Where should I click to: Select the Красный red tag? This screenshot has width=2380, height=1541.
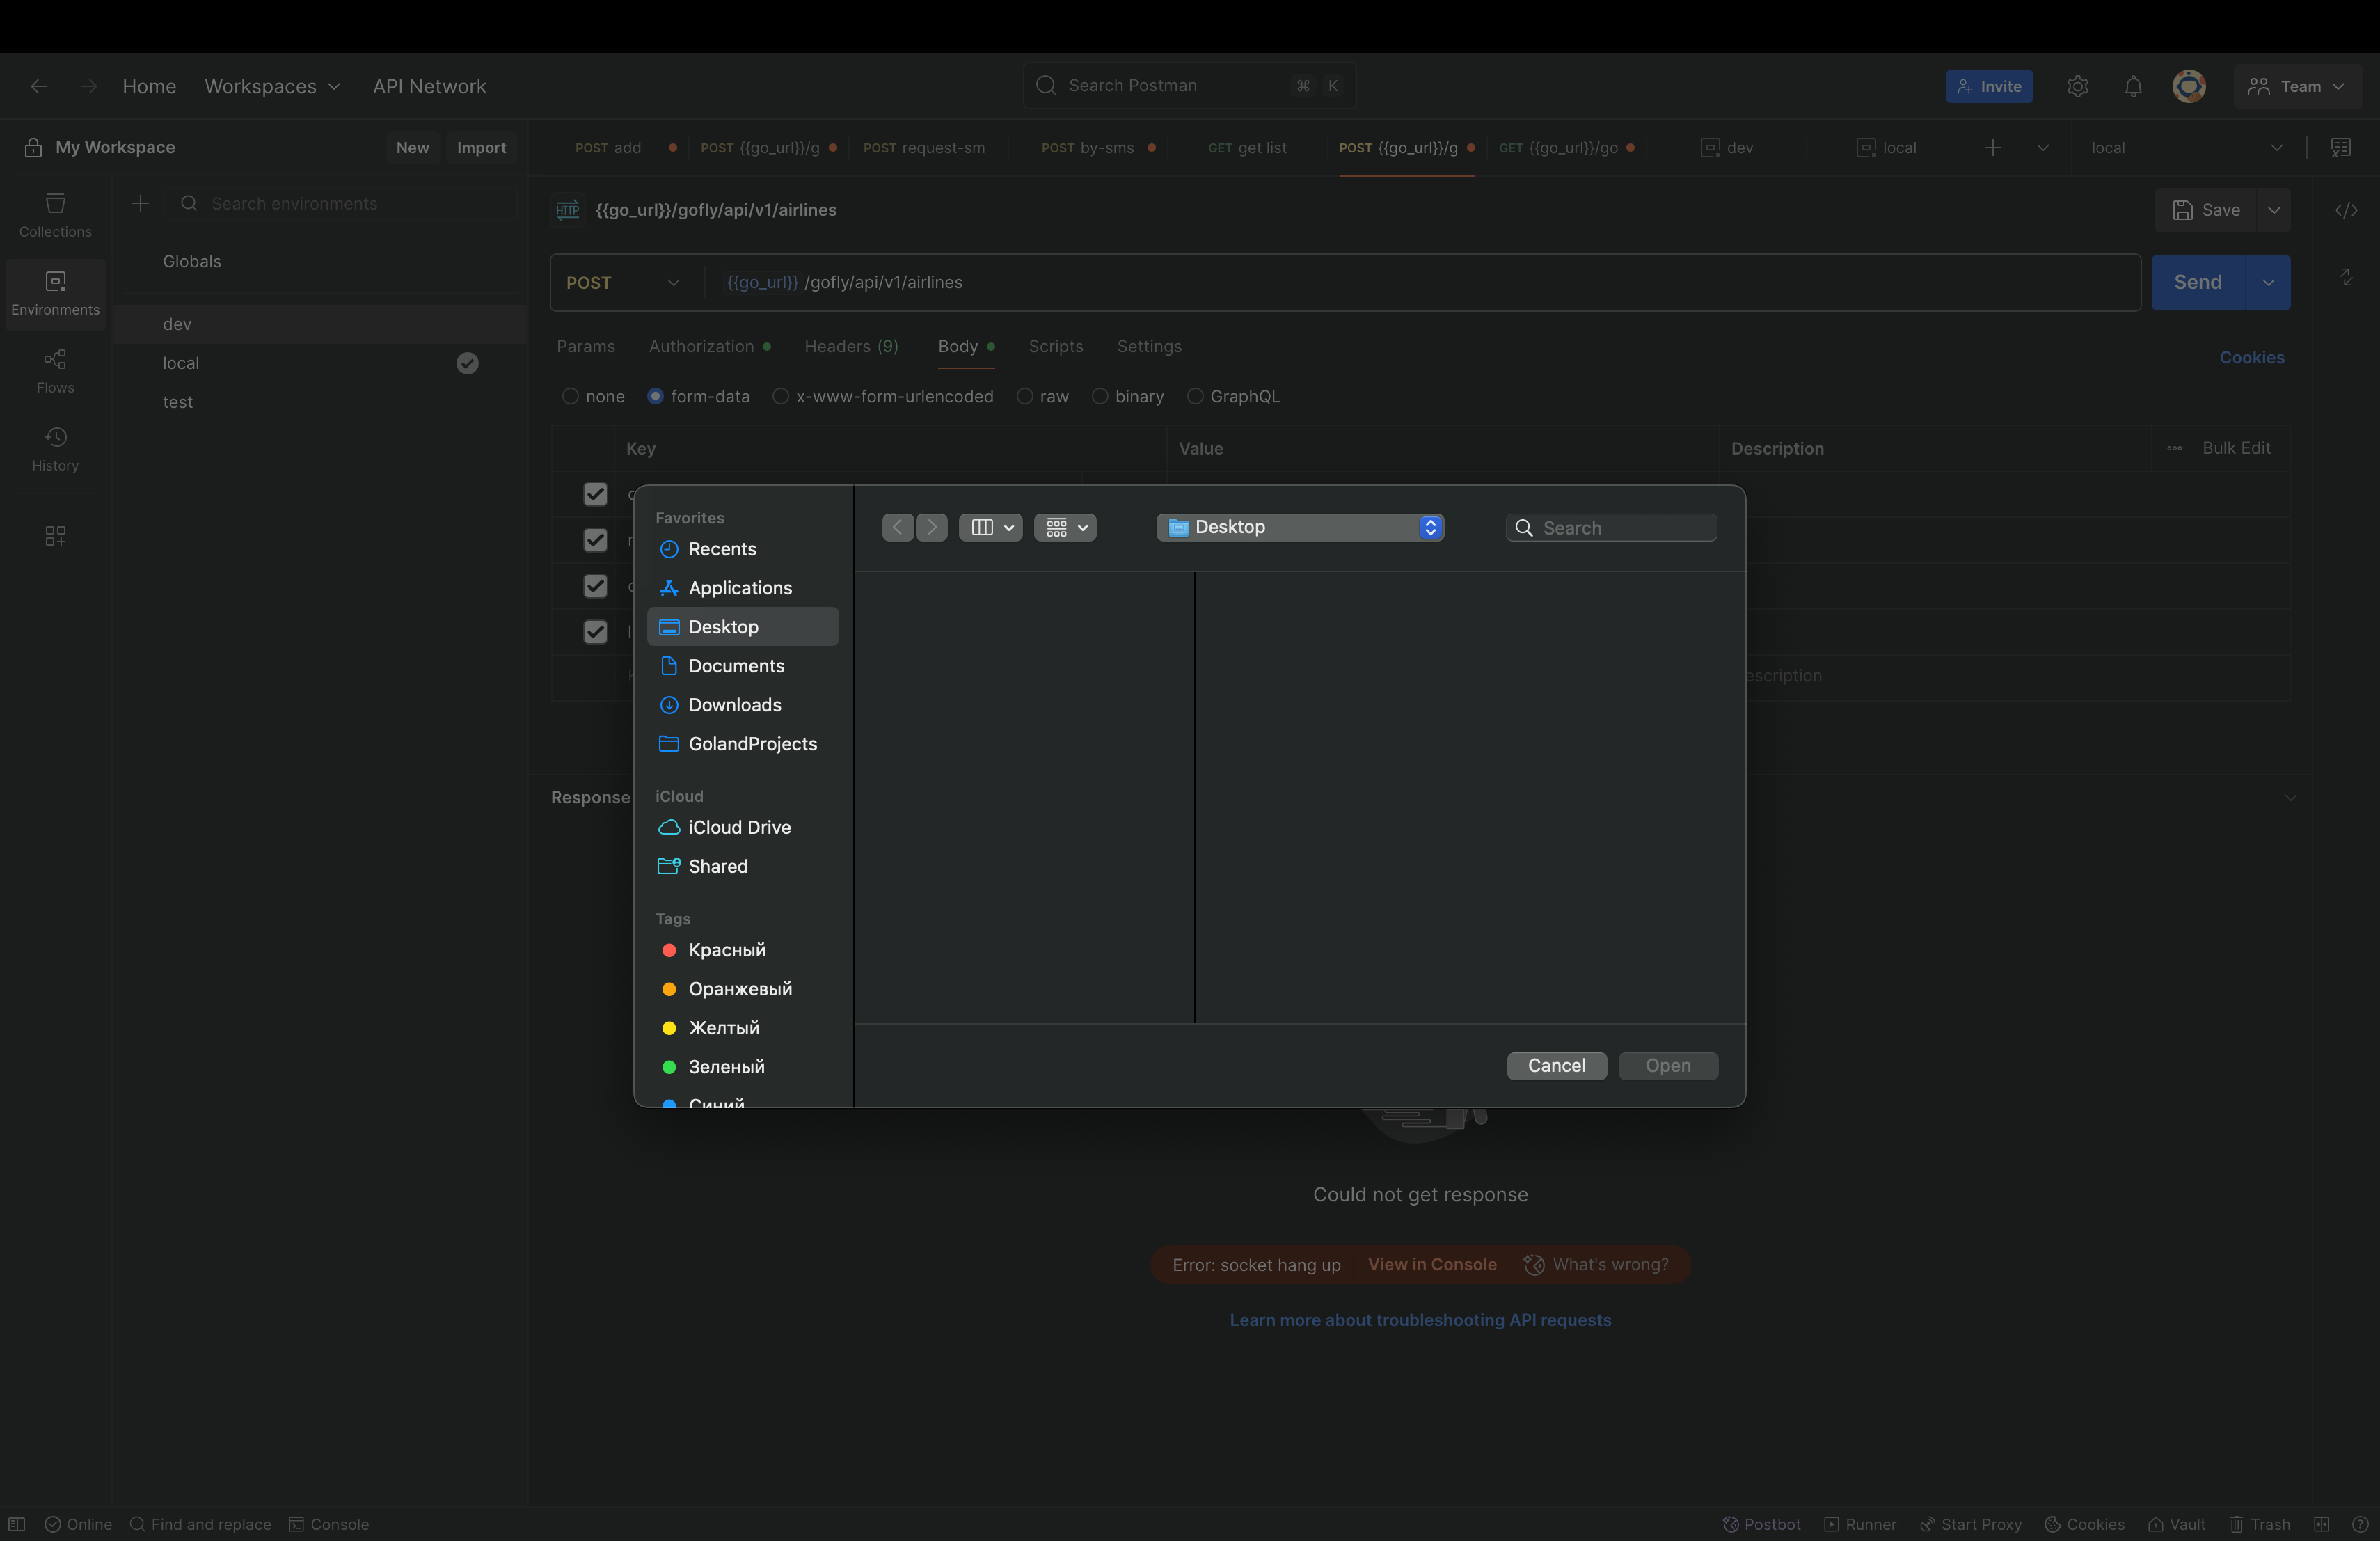pos(726,950)
